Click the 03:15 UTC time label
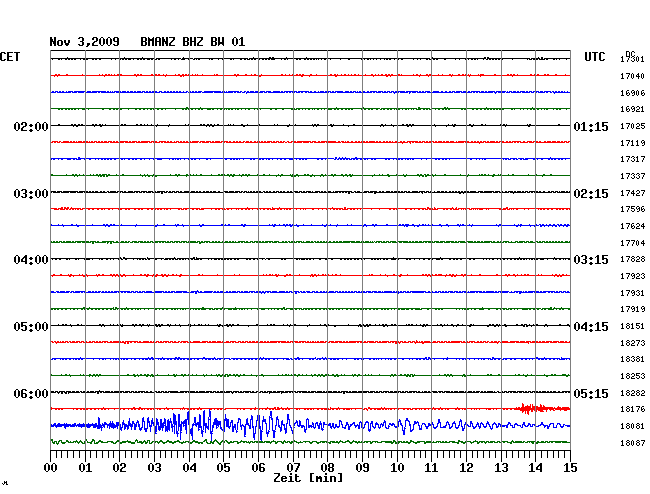This screenshot has width=650, height=494. (x=591, y=260)
